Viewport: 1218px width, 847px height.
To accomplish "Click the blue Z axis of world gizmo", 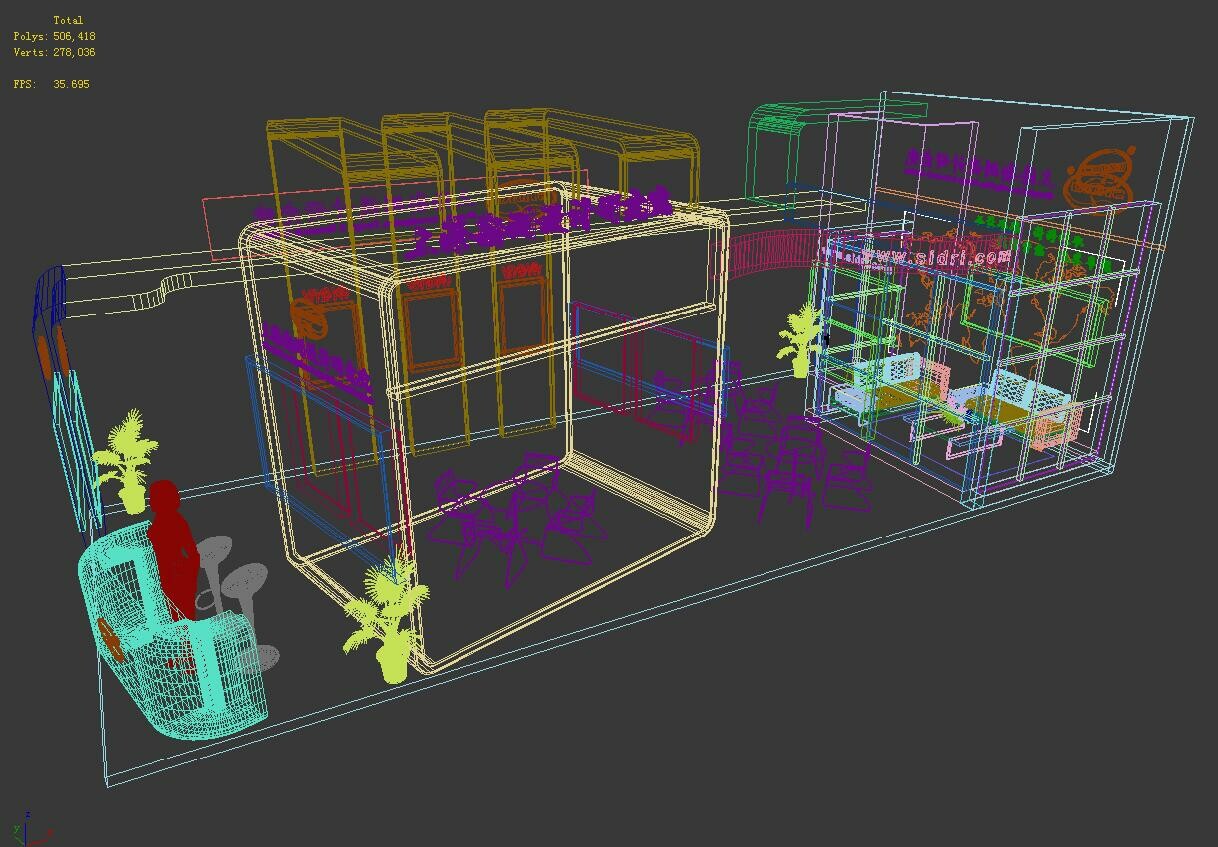I will 27,820.
